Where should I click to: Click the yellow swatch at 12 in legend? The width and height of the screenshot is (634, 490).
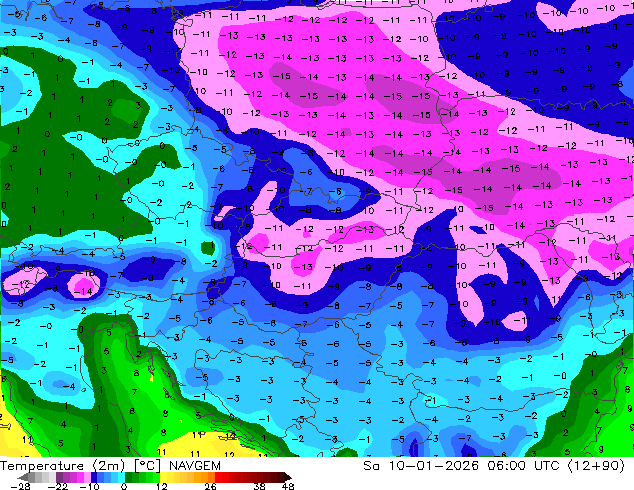(163, 477)
